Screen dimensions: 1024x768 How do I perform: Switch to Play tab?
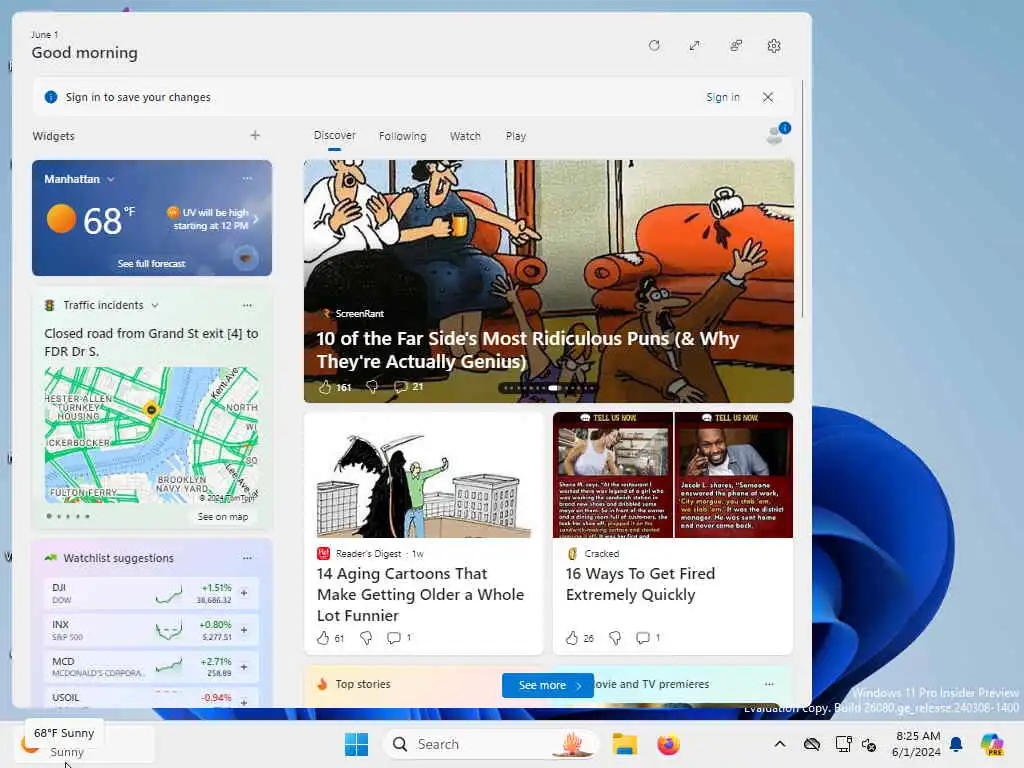click(x=515, y=136)
